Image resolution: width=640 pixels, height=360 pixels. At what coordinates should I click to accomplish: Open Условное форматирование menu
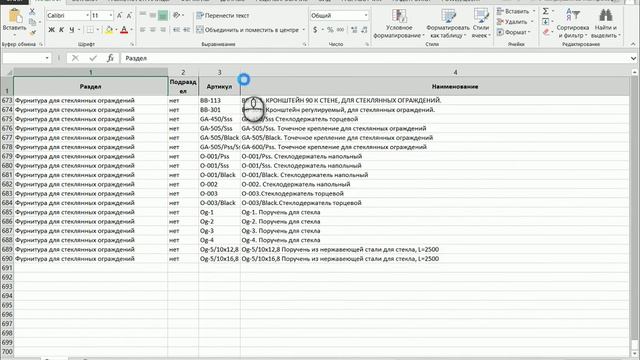(399, 24)
